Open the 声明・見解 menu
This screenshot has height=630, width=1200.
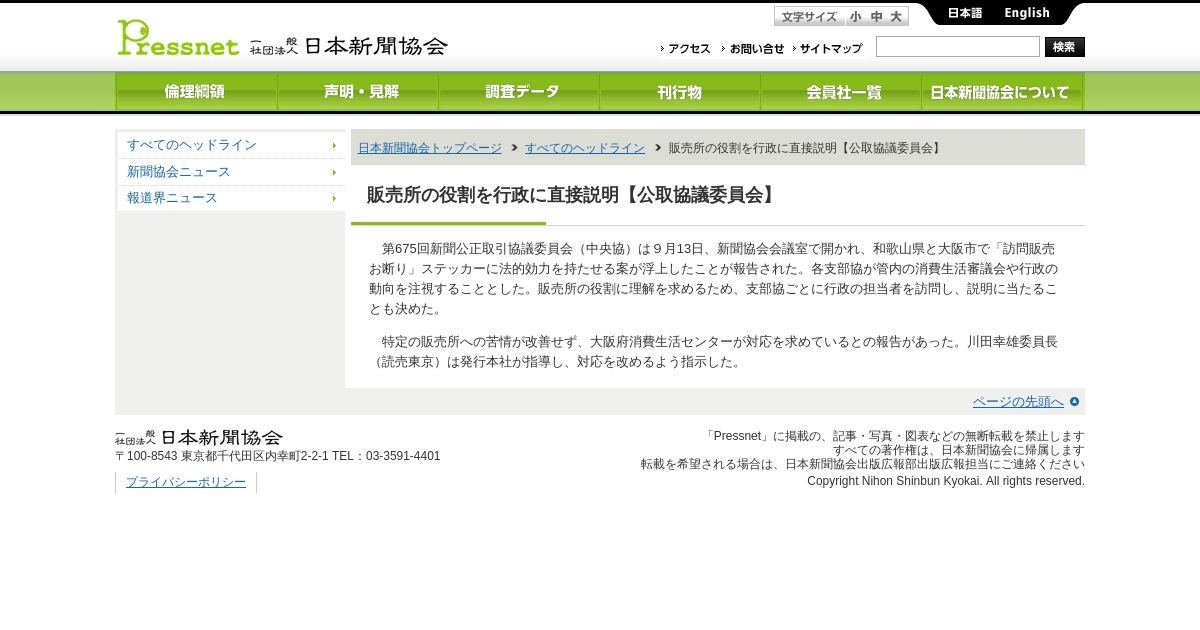tap(358, 92)
